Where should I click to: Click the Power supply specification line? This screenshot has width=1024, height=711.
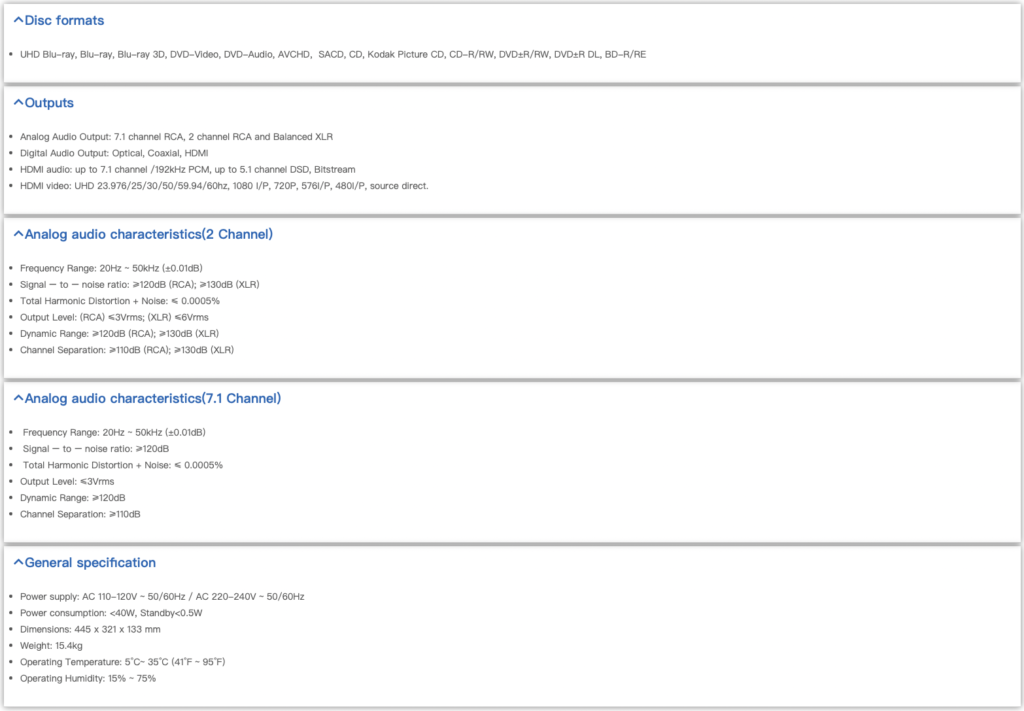[x=162, y=596]
